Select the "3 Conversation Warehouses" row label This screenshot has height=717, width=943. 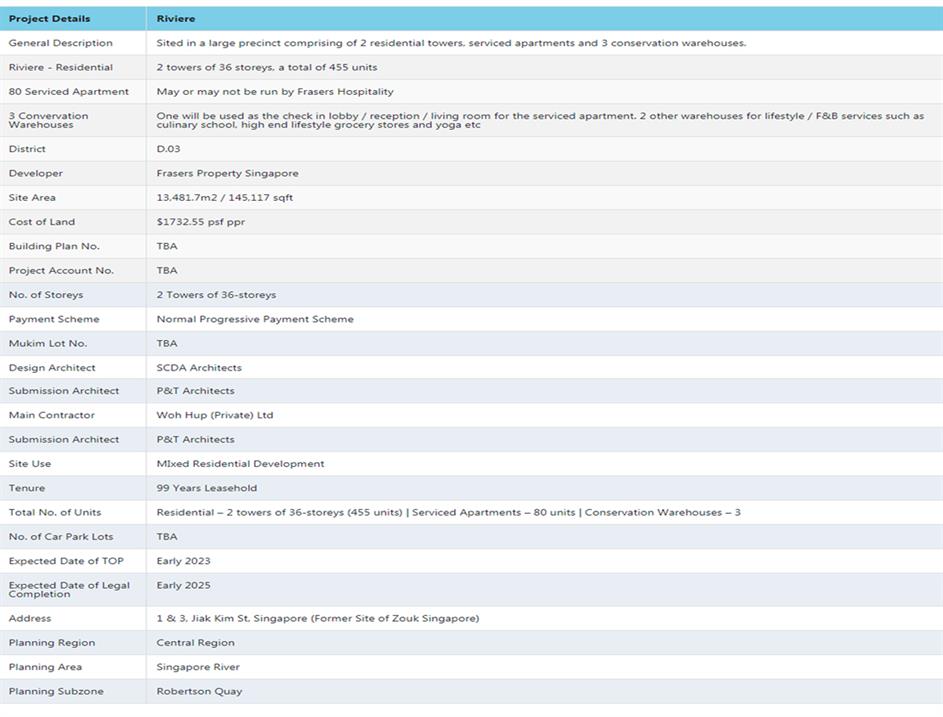[x=49, y=120]
